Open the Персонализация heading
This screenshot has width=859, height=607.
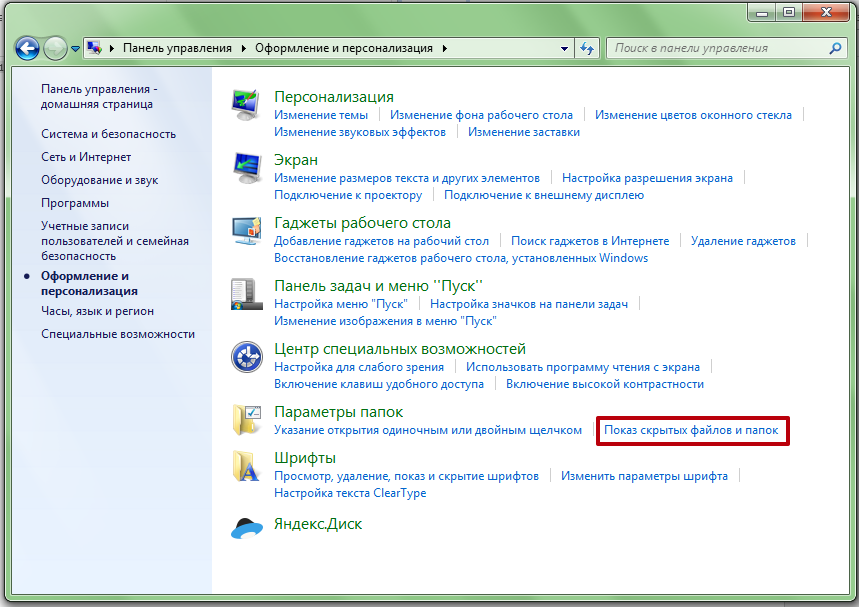334,97
